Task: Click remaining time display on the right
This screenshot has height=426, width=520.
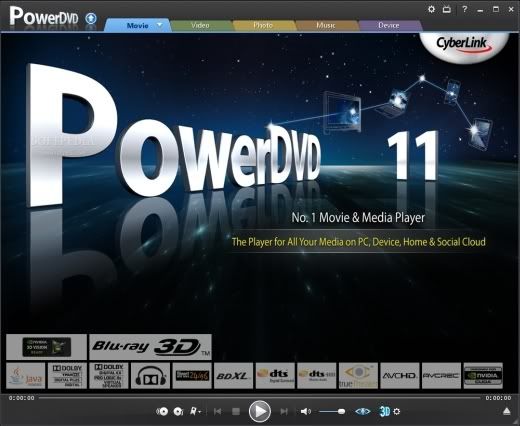Action: click(498, 398)
